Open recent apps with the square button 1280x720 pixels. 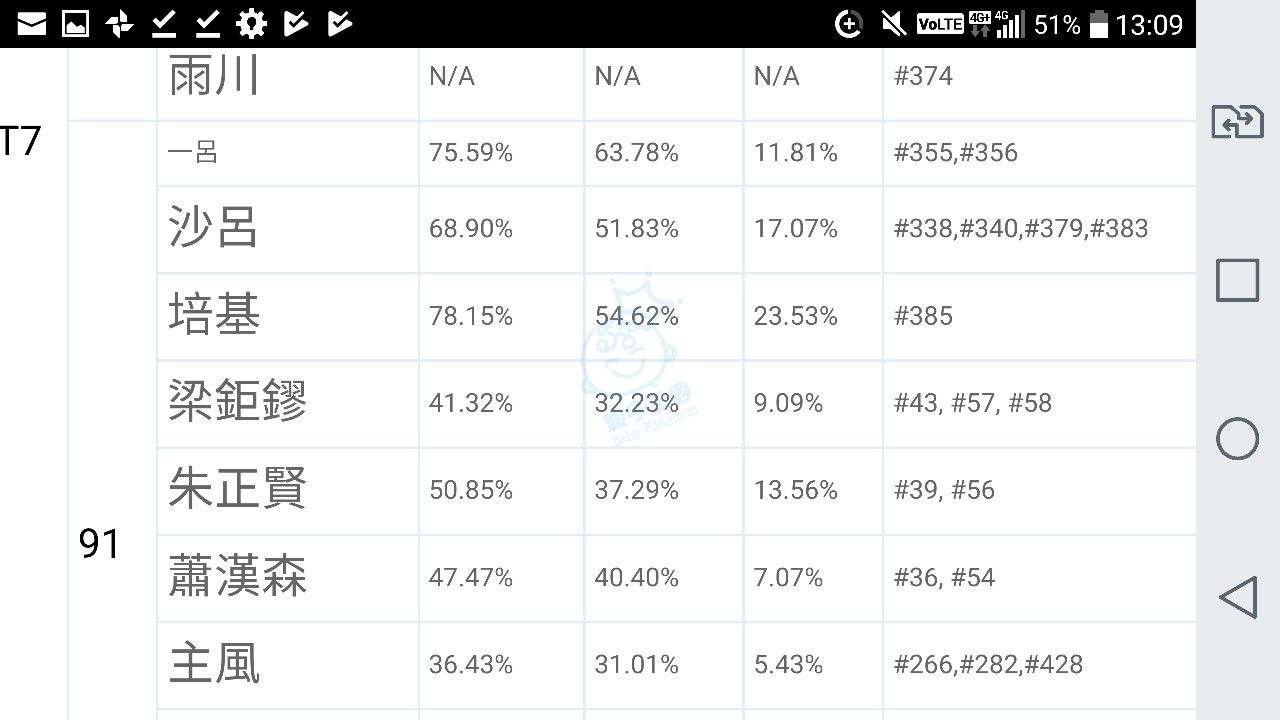coord(1237,281)
